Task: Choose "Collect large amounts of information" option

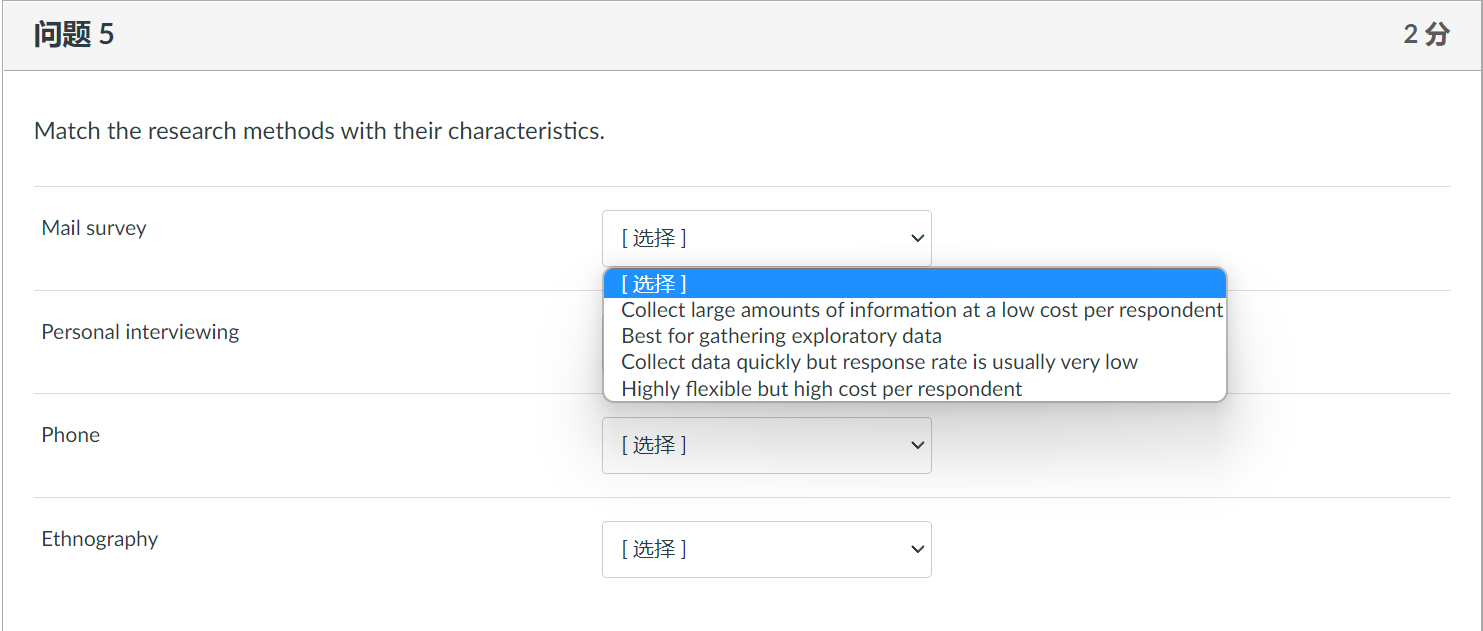Action: pos(921,310)
